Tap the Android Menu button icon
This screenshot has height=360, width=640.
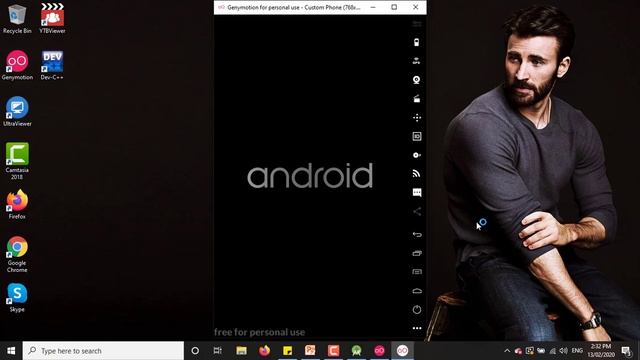click(x=417, y=272)
